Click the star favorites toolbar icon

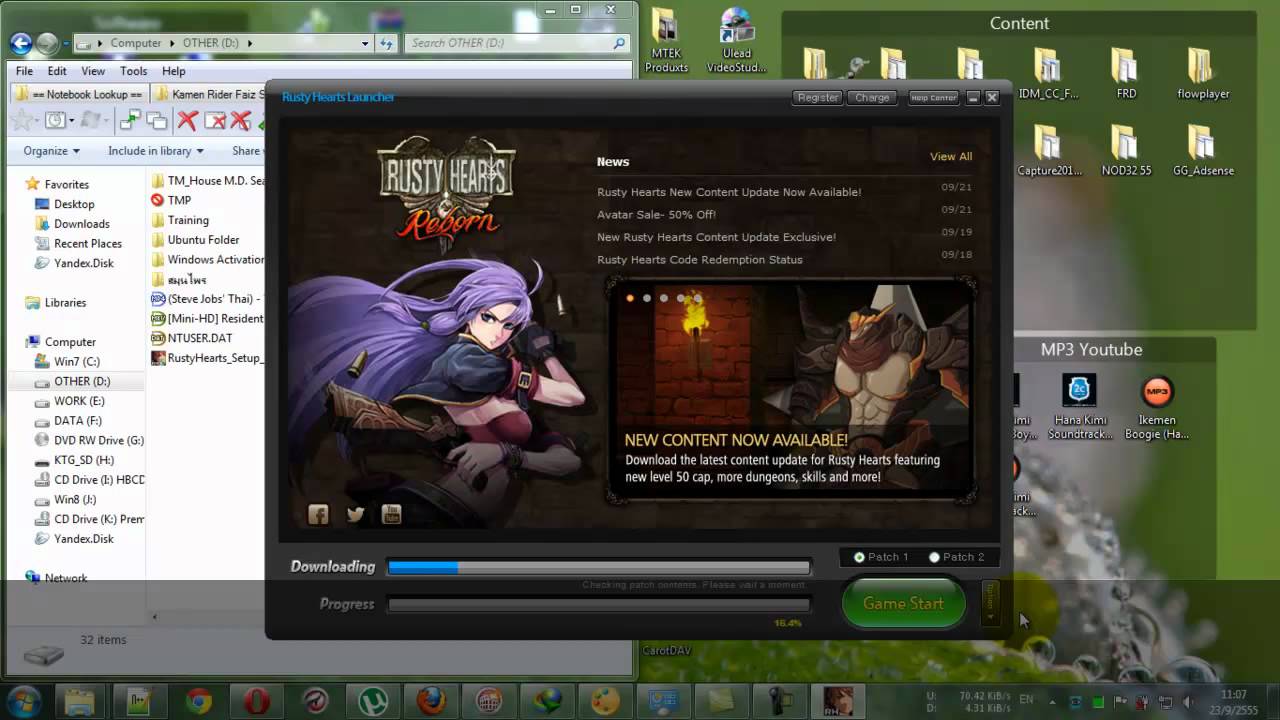pyautogui.click(x=22, y=120)
